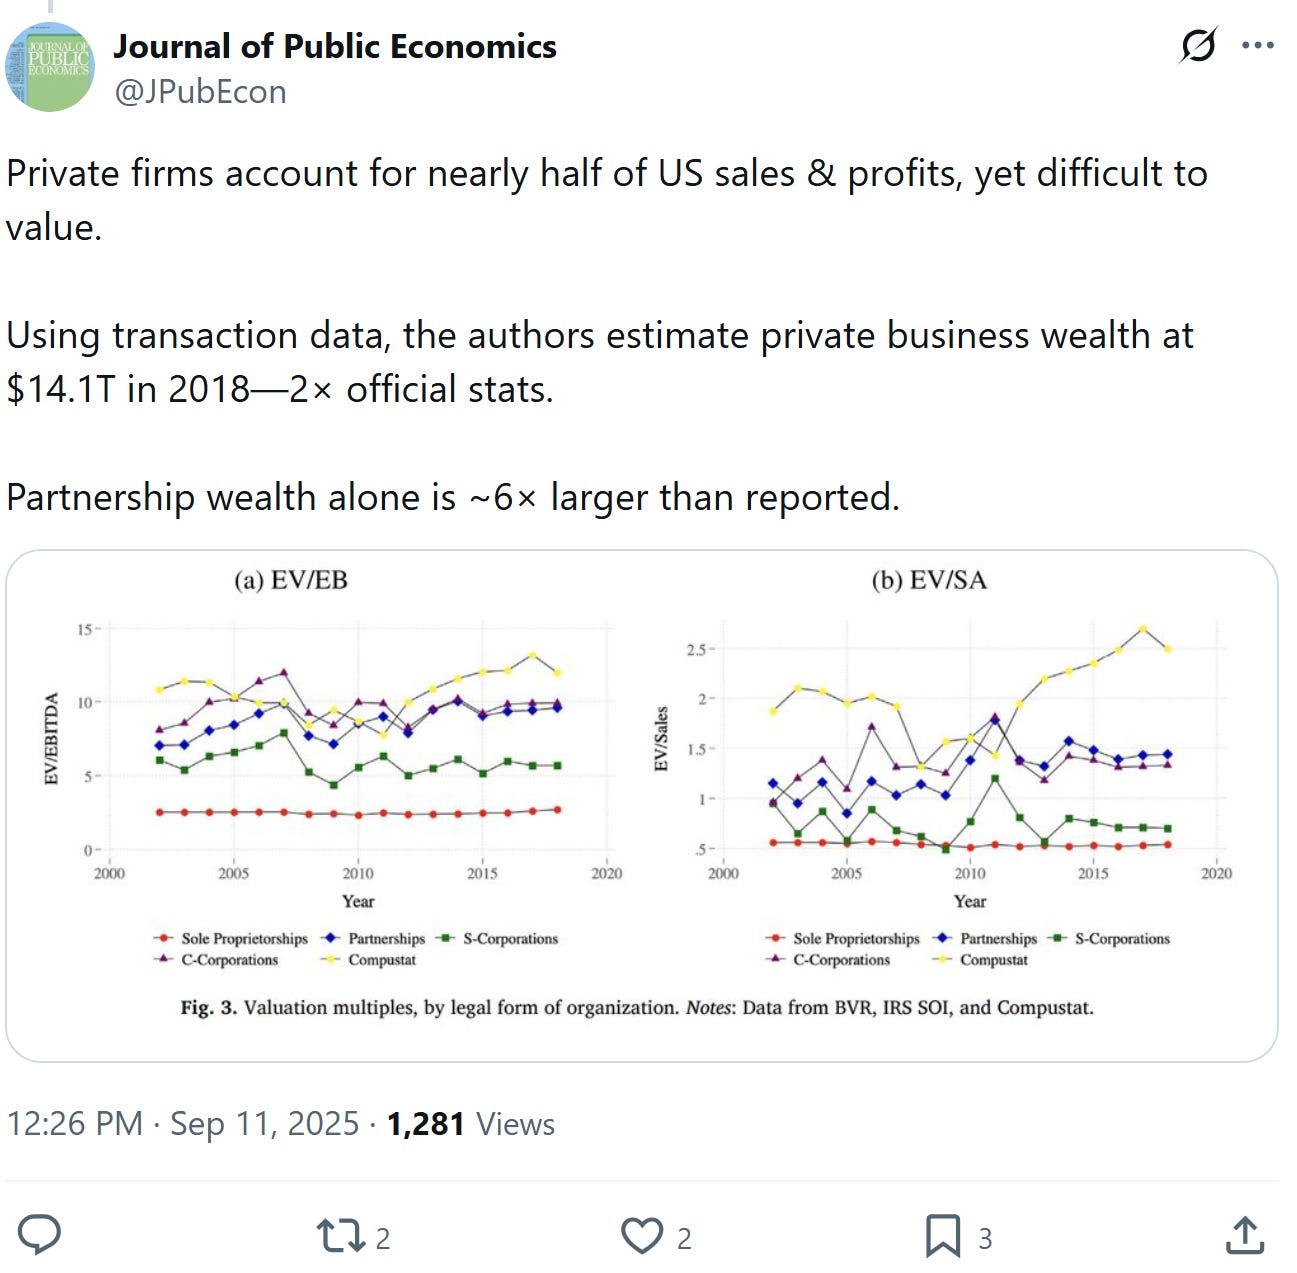
Task: Click the like count beside the heart
Action: (684, 1239)
